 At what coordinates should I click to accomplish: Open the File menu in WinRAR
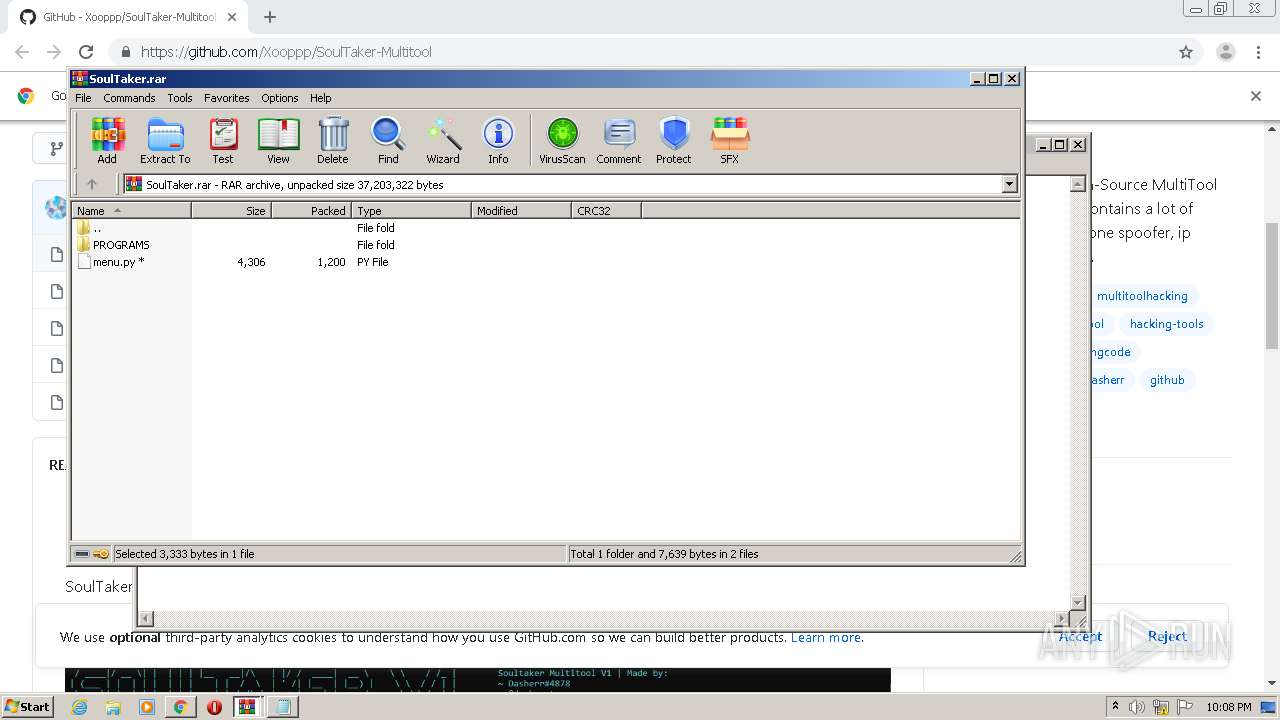pos(83,98)
